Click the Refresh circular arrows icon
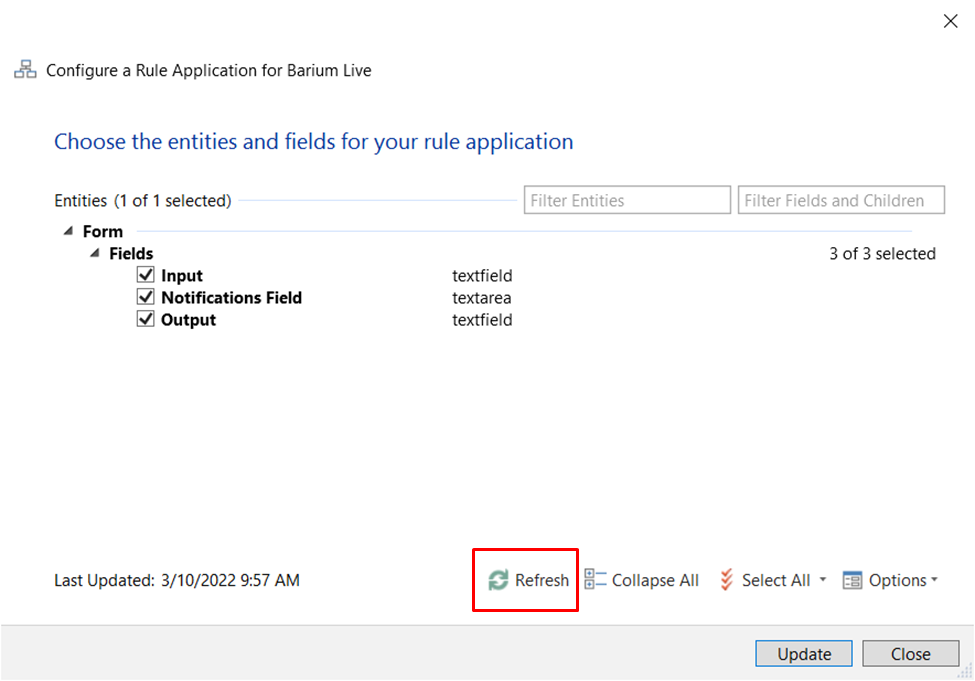This screenshot has width=975, height=681. (x=497, y=580)
